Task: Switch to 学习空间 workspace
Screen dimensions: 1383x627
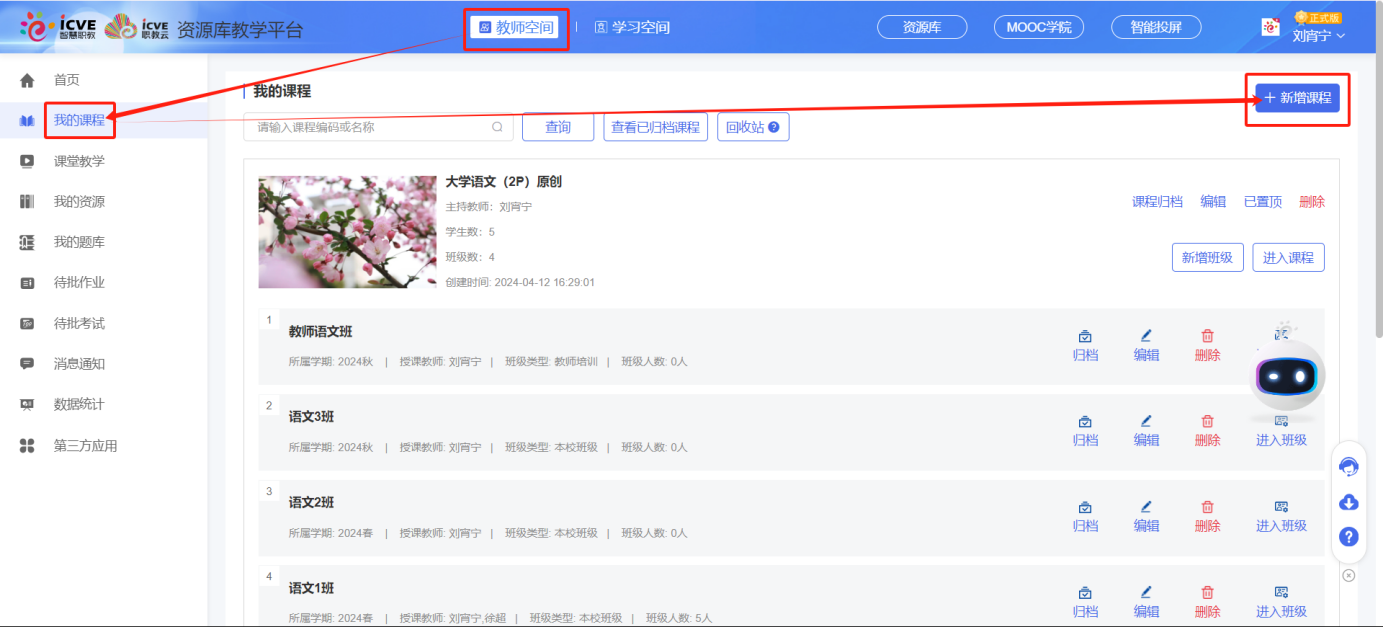Action: pyautogui.click(x=632, y=26)
